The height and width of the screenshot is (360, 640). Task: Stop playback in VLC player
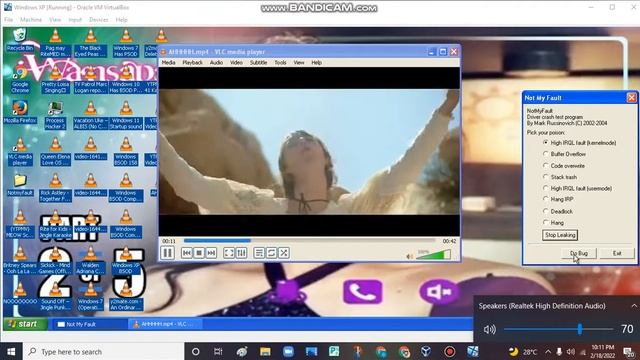pyautogui.click(x=199, y=253)
